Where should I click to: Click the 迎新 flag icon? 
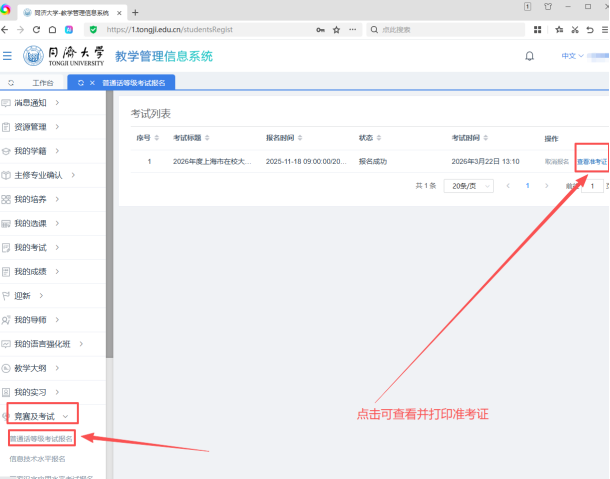[x=6, y=296]
